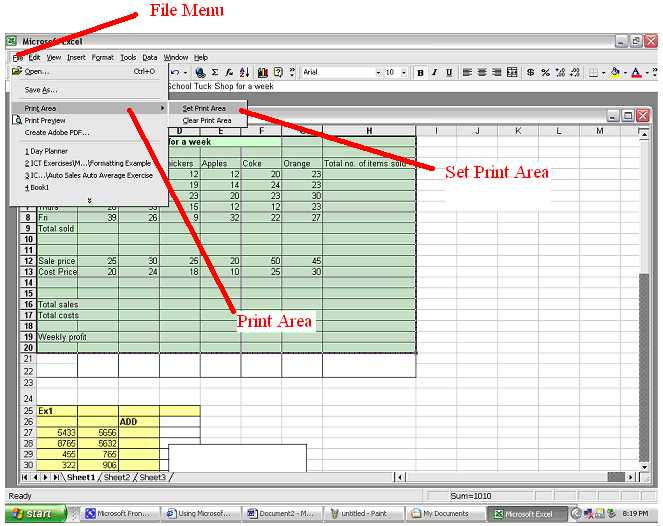Open the Insert menu
This screenshot has height=526, width=663.
click(76, 58)
